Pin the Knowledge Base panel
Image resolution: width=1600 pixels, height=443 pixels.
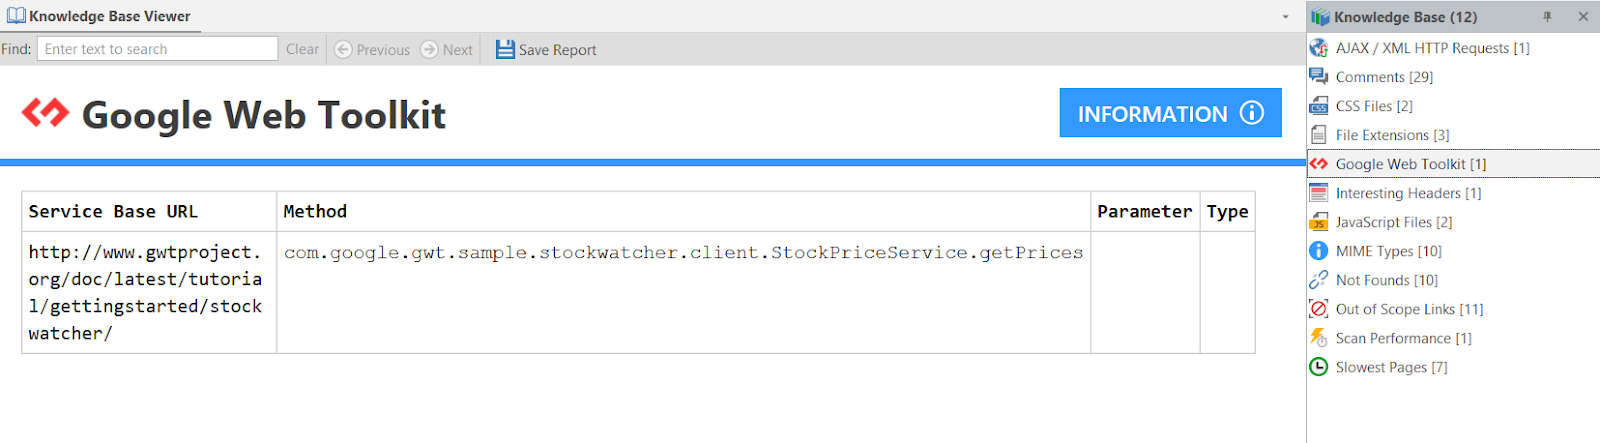pyautogui.click(x=1547, y=17)
